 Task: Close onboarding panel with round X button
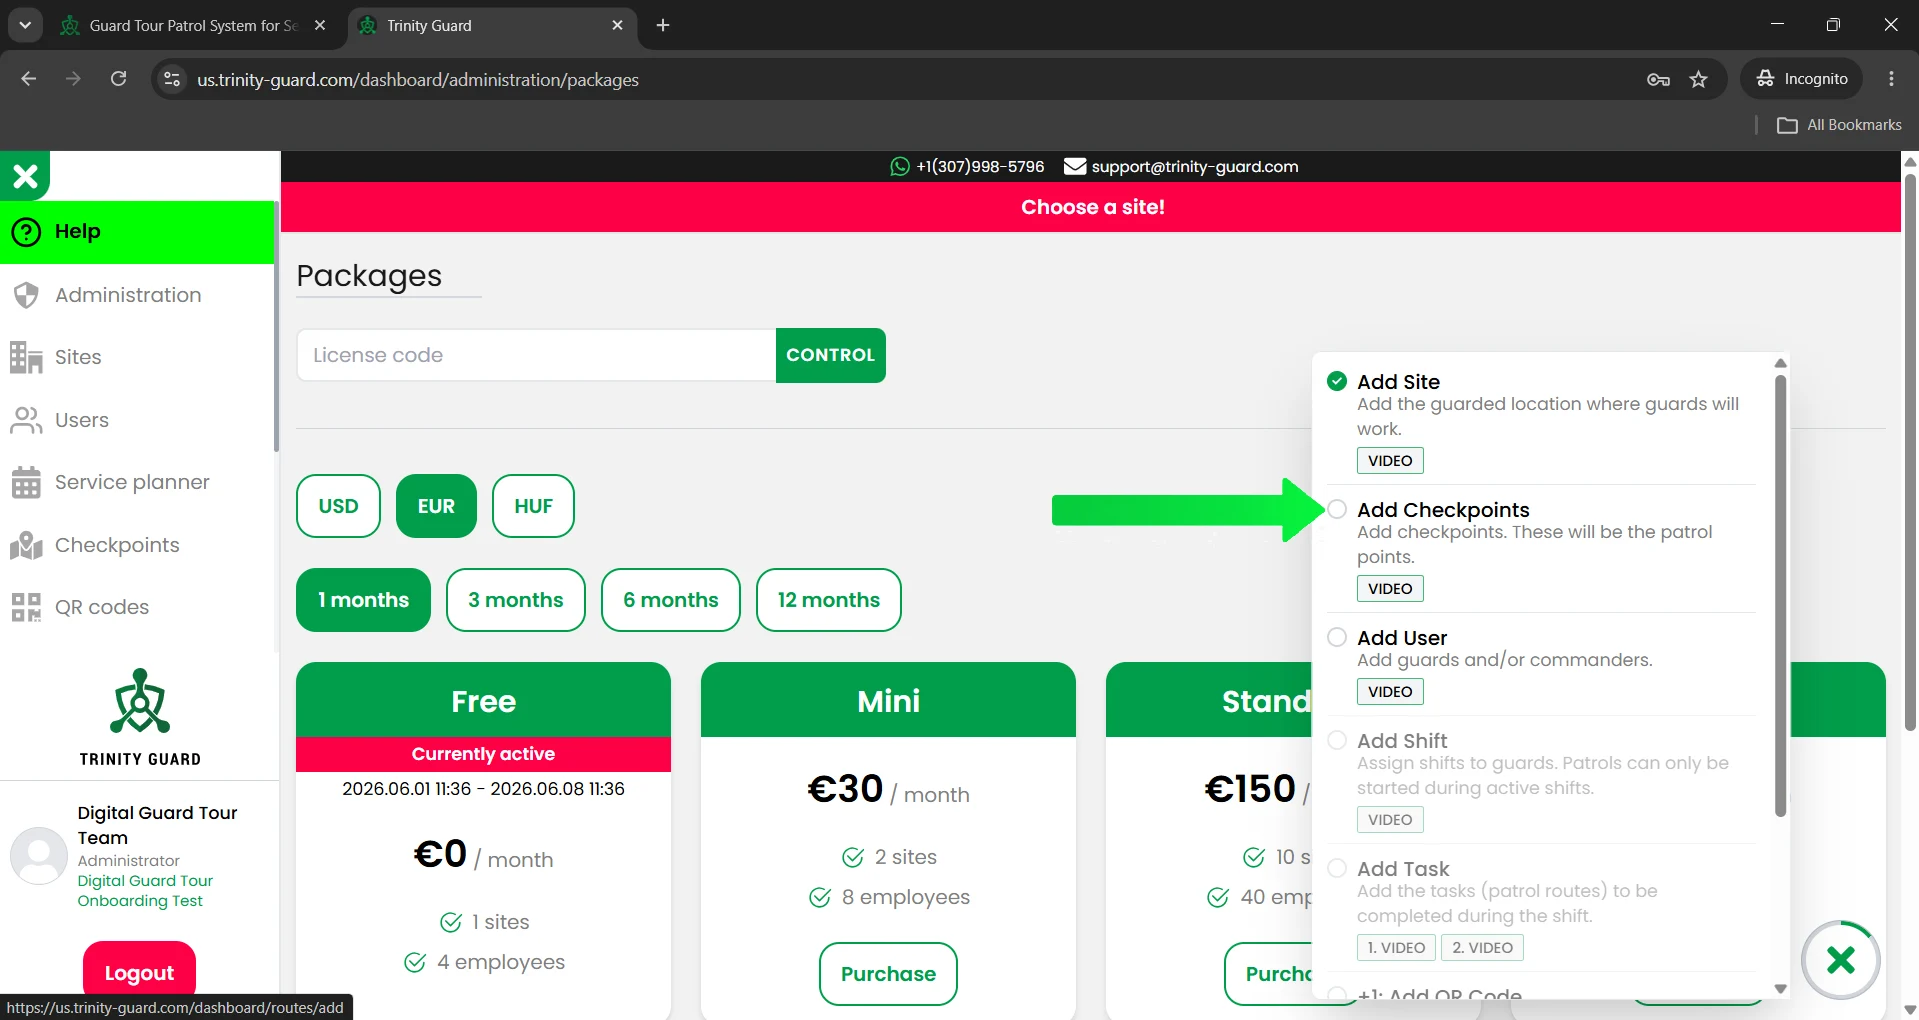point(1841,960)
